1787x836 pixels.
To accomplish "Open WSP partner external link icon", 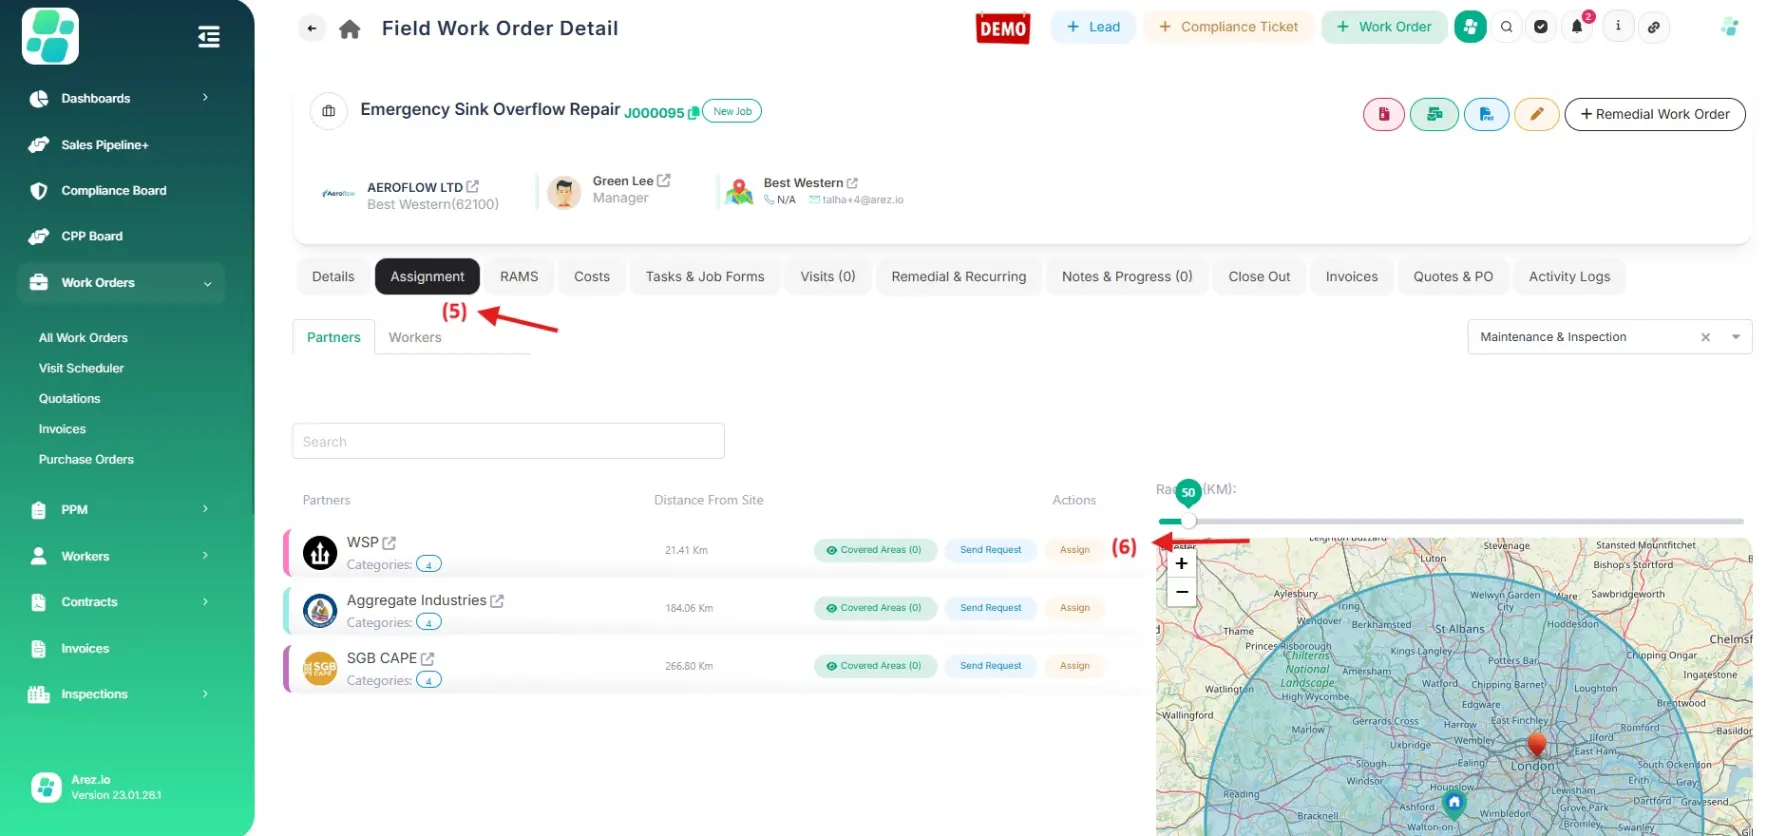I will pos(389,543).
